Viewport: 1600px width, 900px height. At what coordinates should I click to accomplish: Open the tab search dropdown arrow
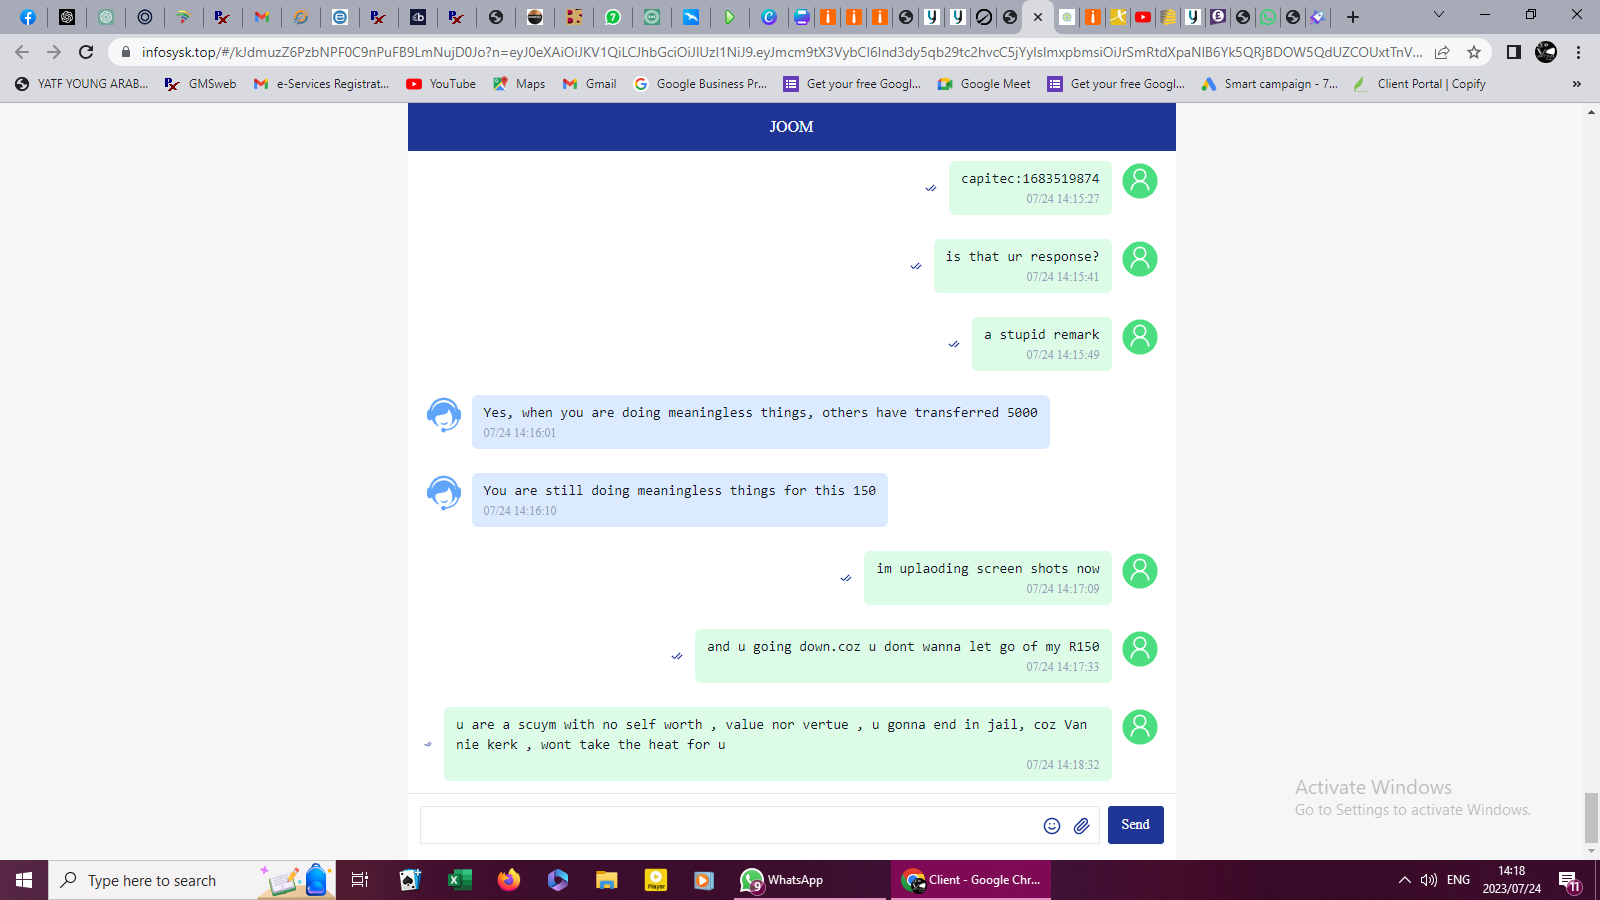click(1438, 15)
